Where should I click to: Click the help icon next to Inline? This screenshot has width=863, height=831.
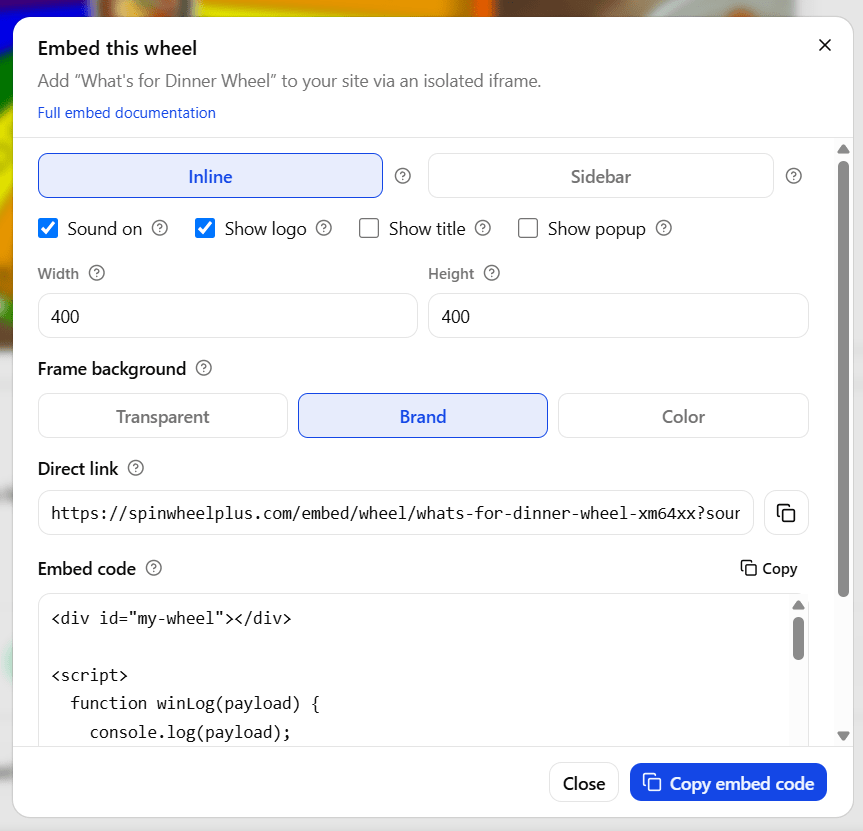[x=403, y=176]
